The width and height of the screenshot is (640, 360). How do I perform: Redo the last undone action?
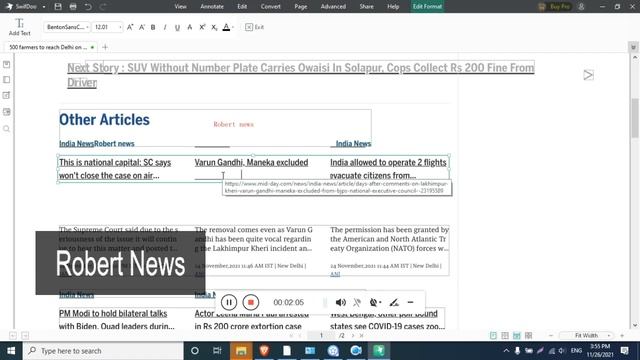(x=103, y=7)
